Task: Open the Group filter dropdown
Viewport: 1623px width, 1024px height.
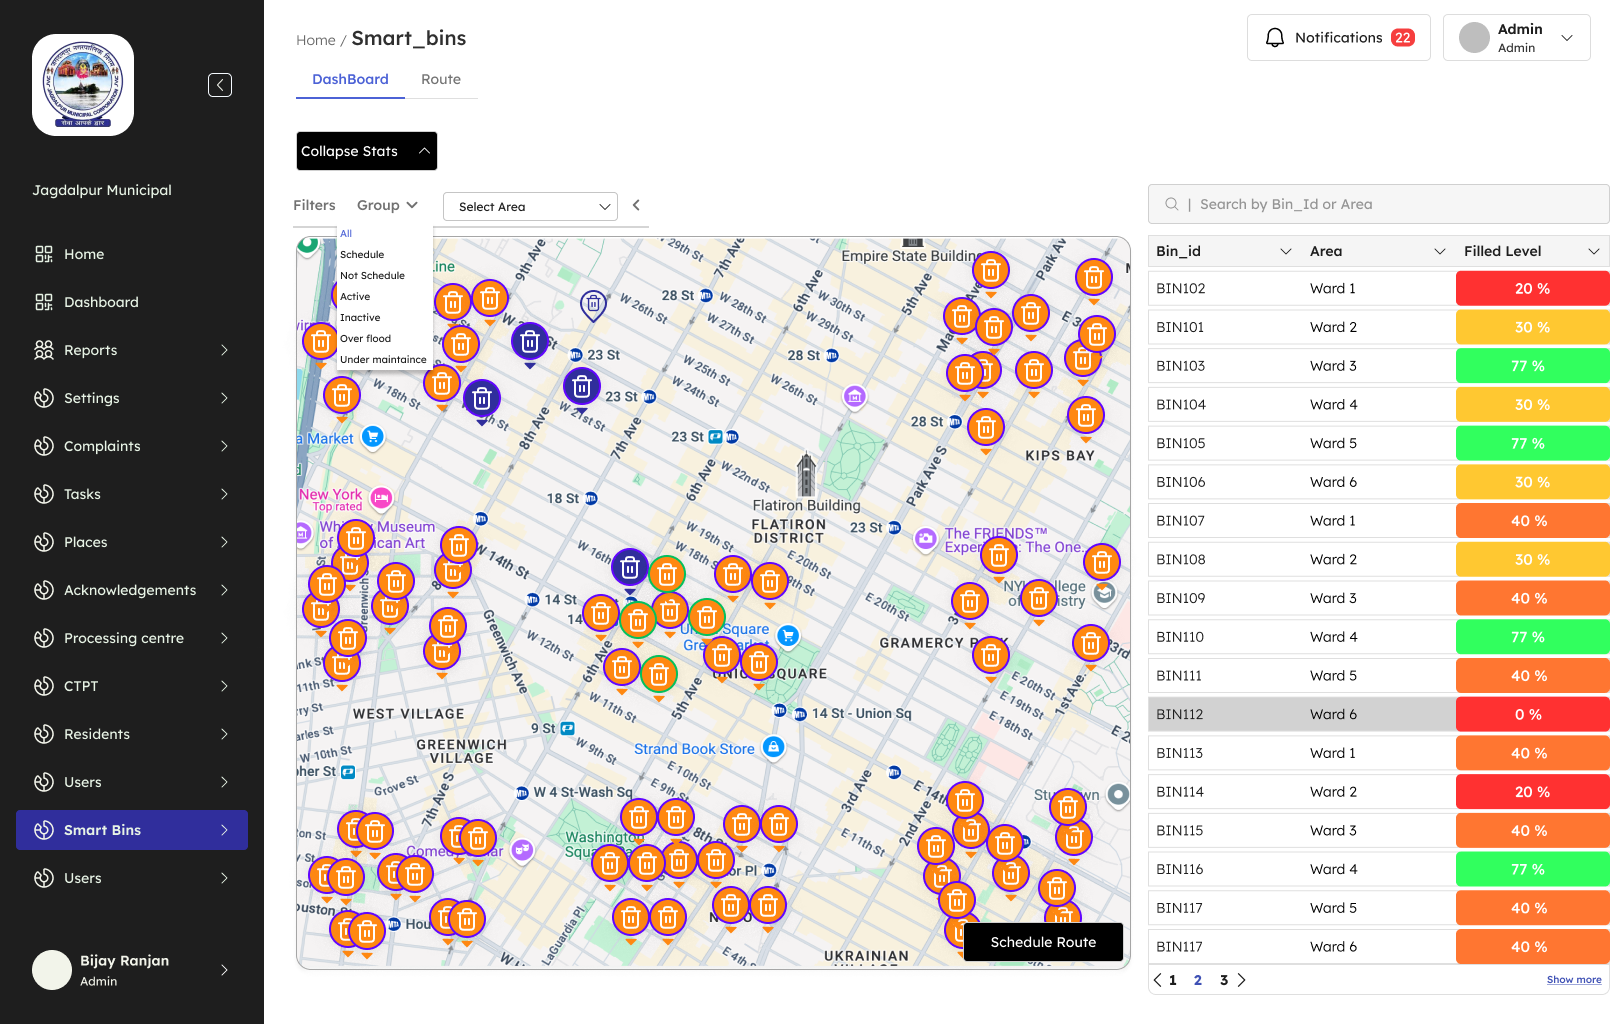Action: point(387,205)
